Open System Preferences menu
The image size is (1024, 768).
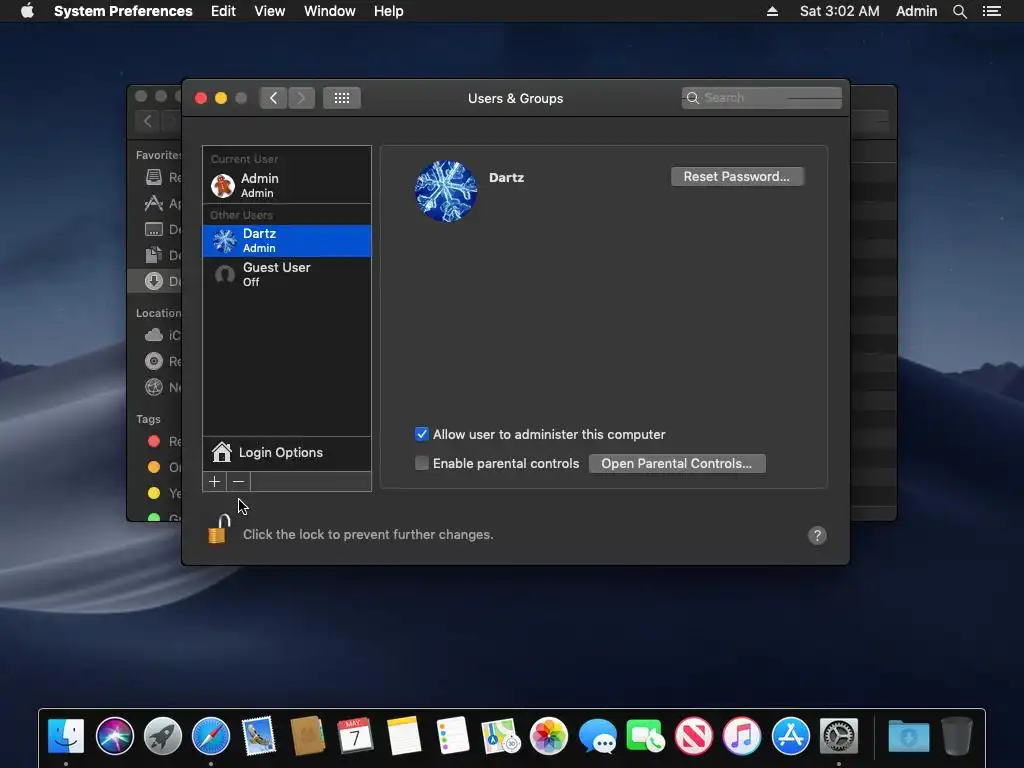[x=123, y=11]
